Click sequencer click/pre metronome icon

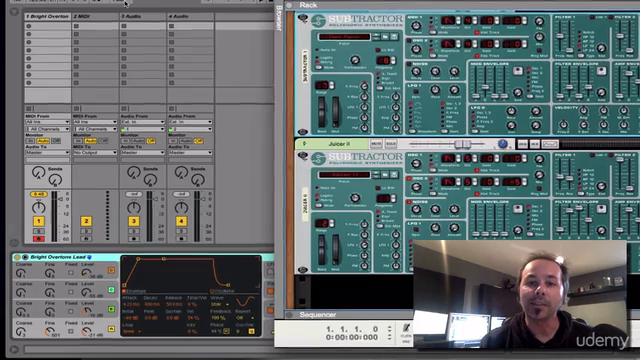(x=406, y=328)
